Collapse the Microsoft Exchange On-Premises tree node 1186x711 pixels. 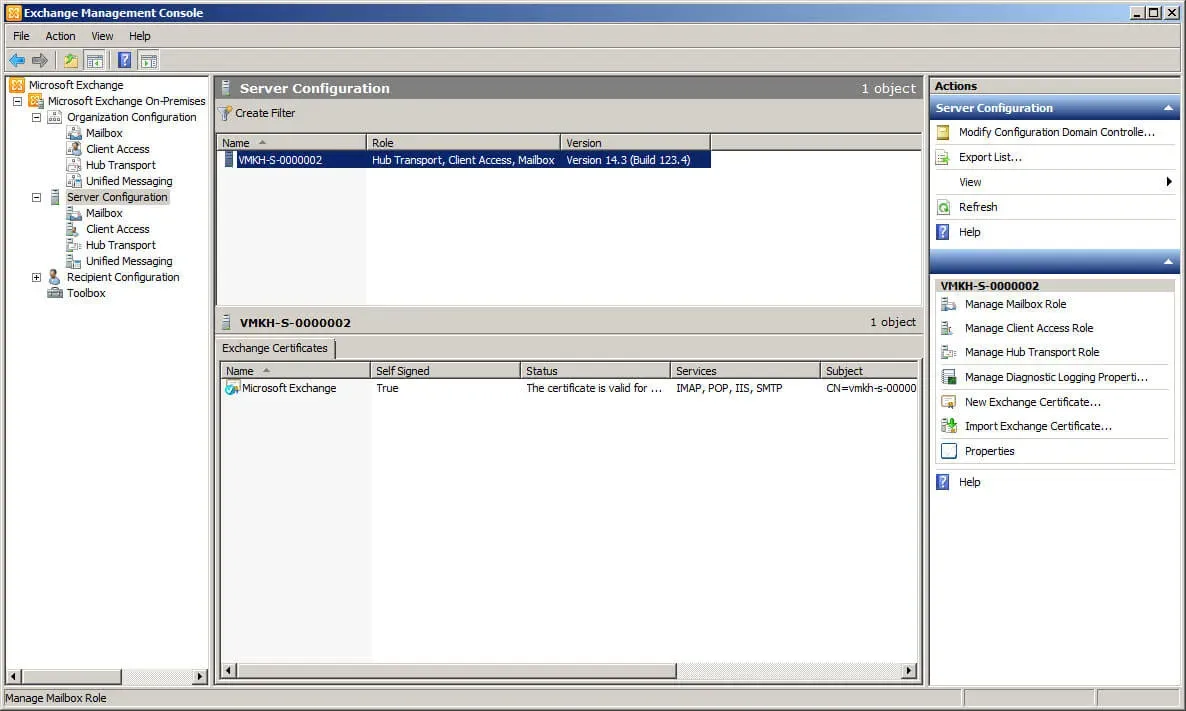pos(17,101)
